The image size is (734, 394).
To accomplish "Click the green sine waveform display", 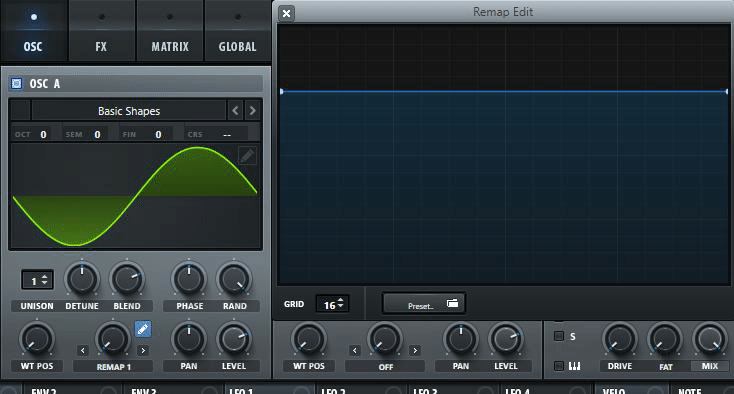I will (x=135, y=196).
